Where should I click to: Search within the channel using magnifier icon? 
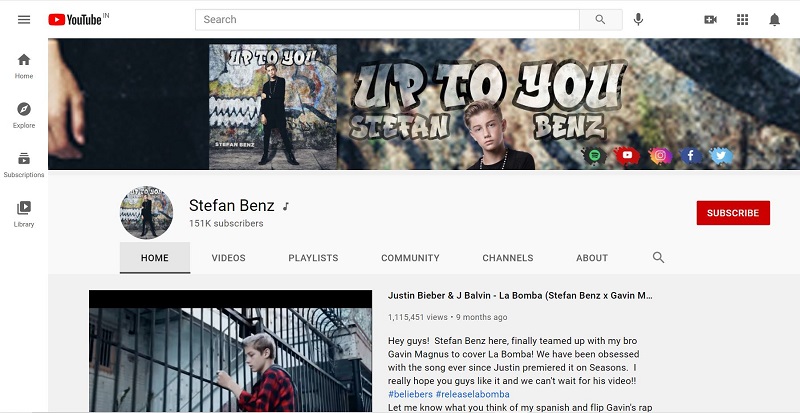(x=659, y=257)
